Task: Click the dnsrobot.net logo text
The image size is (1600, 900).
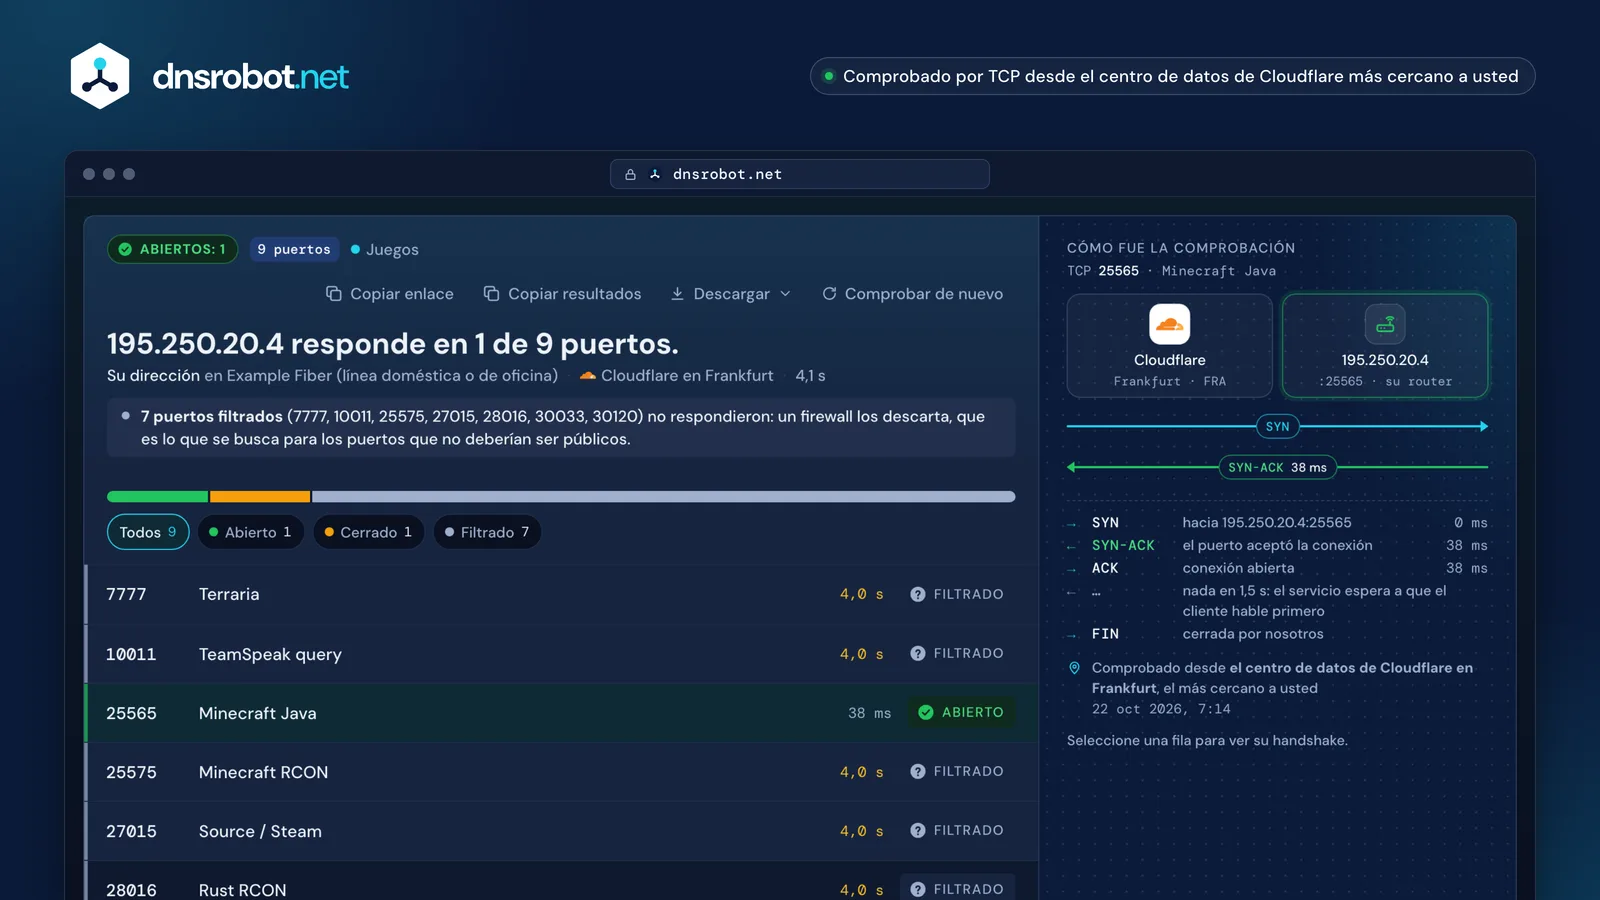Action: [251, 76]
